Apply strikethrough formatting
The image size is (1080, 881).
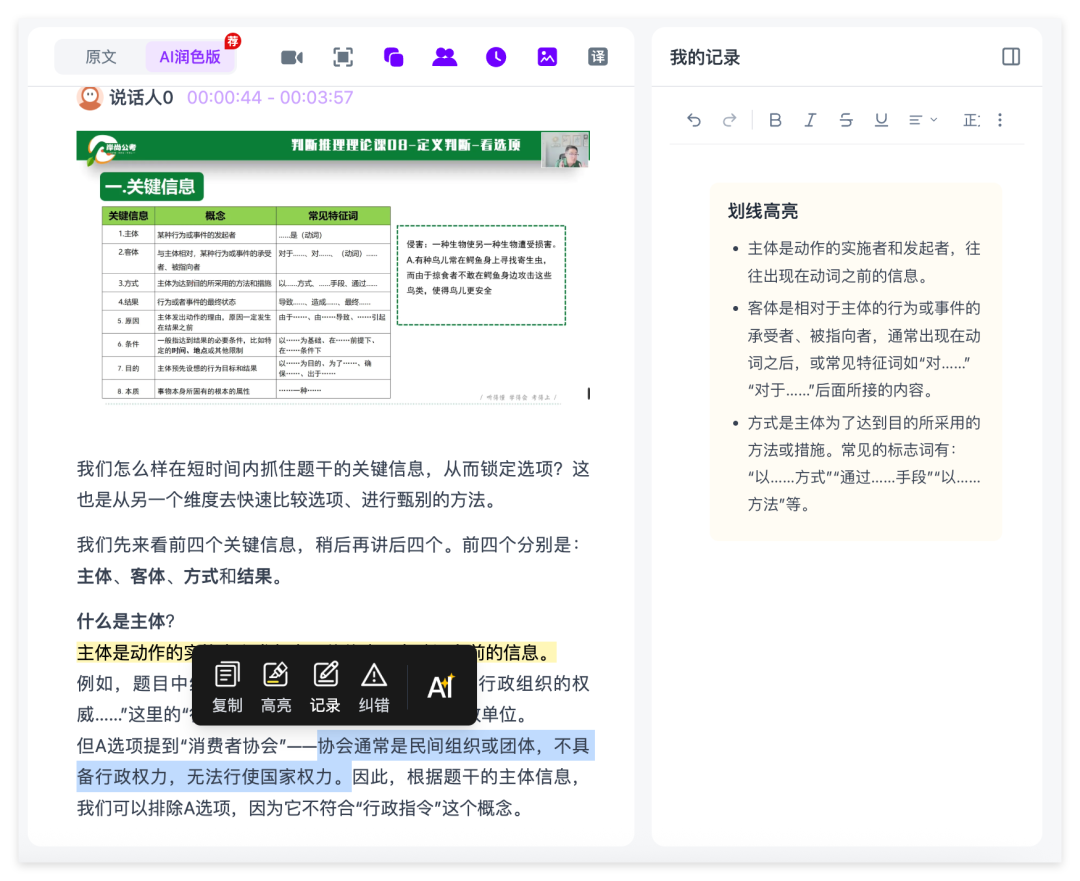tap(846, 121)
